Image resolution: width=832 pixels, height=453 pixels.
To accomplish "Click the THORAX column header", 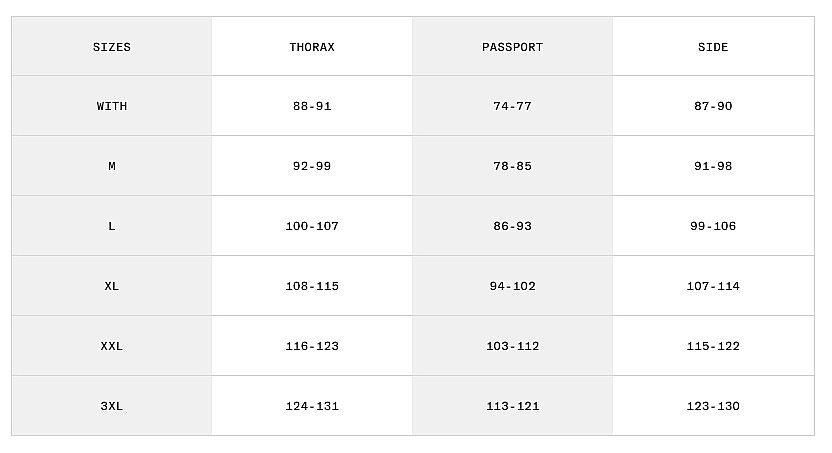I will click(x=312, y=47).
